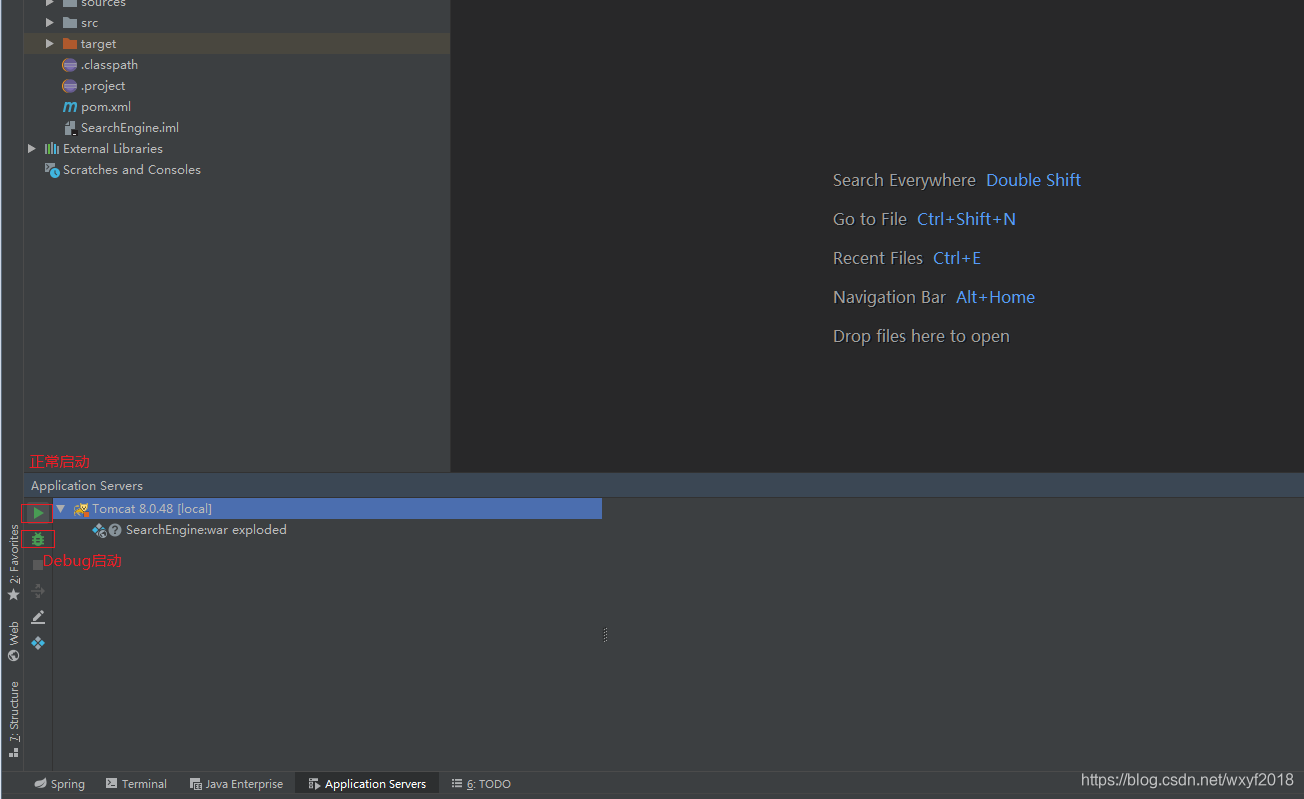Expand the target folder arrow
This screenshot has width=1304, height=799.
pos(50,44)
